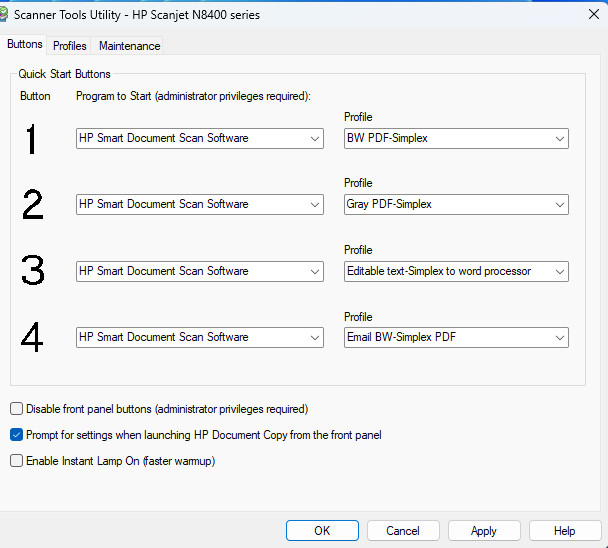
Task: Click the large button number 4 label
Action: click(x=32, y=337)
